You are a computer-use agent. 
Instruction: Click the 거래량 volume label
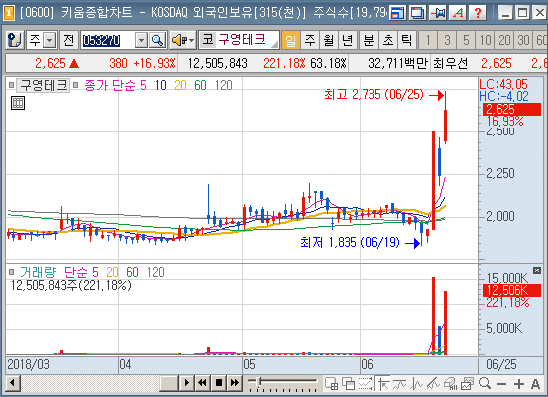click(x=38, y=272)
